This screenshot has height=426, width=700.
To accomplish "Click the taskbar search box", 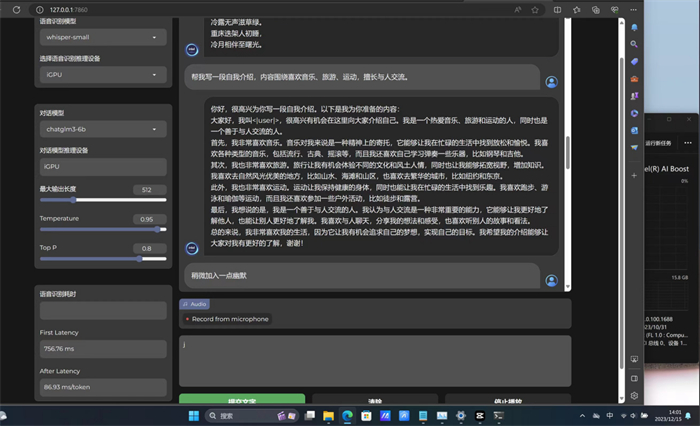I will pyautogui.click(x=245, y=415).
